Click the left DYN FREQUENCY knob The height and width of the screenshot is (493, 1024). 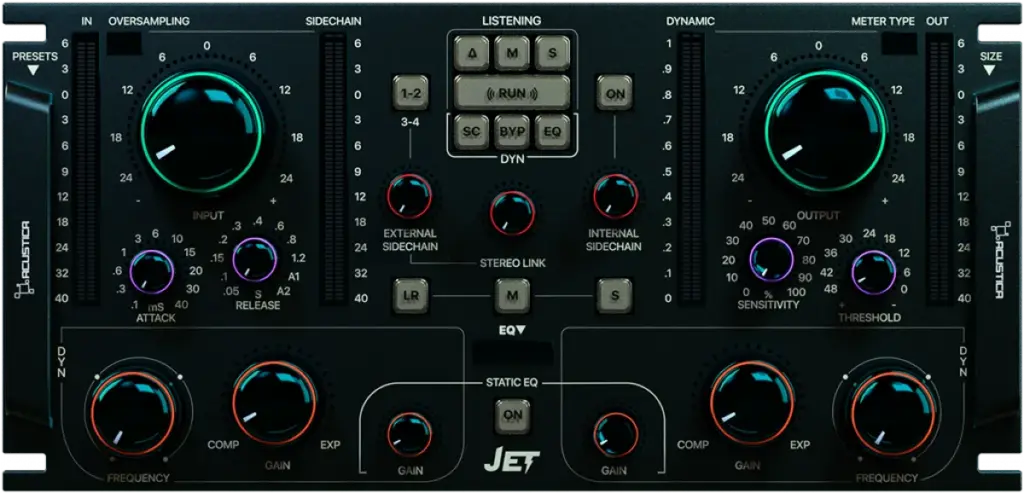pos(133,413)
